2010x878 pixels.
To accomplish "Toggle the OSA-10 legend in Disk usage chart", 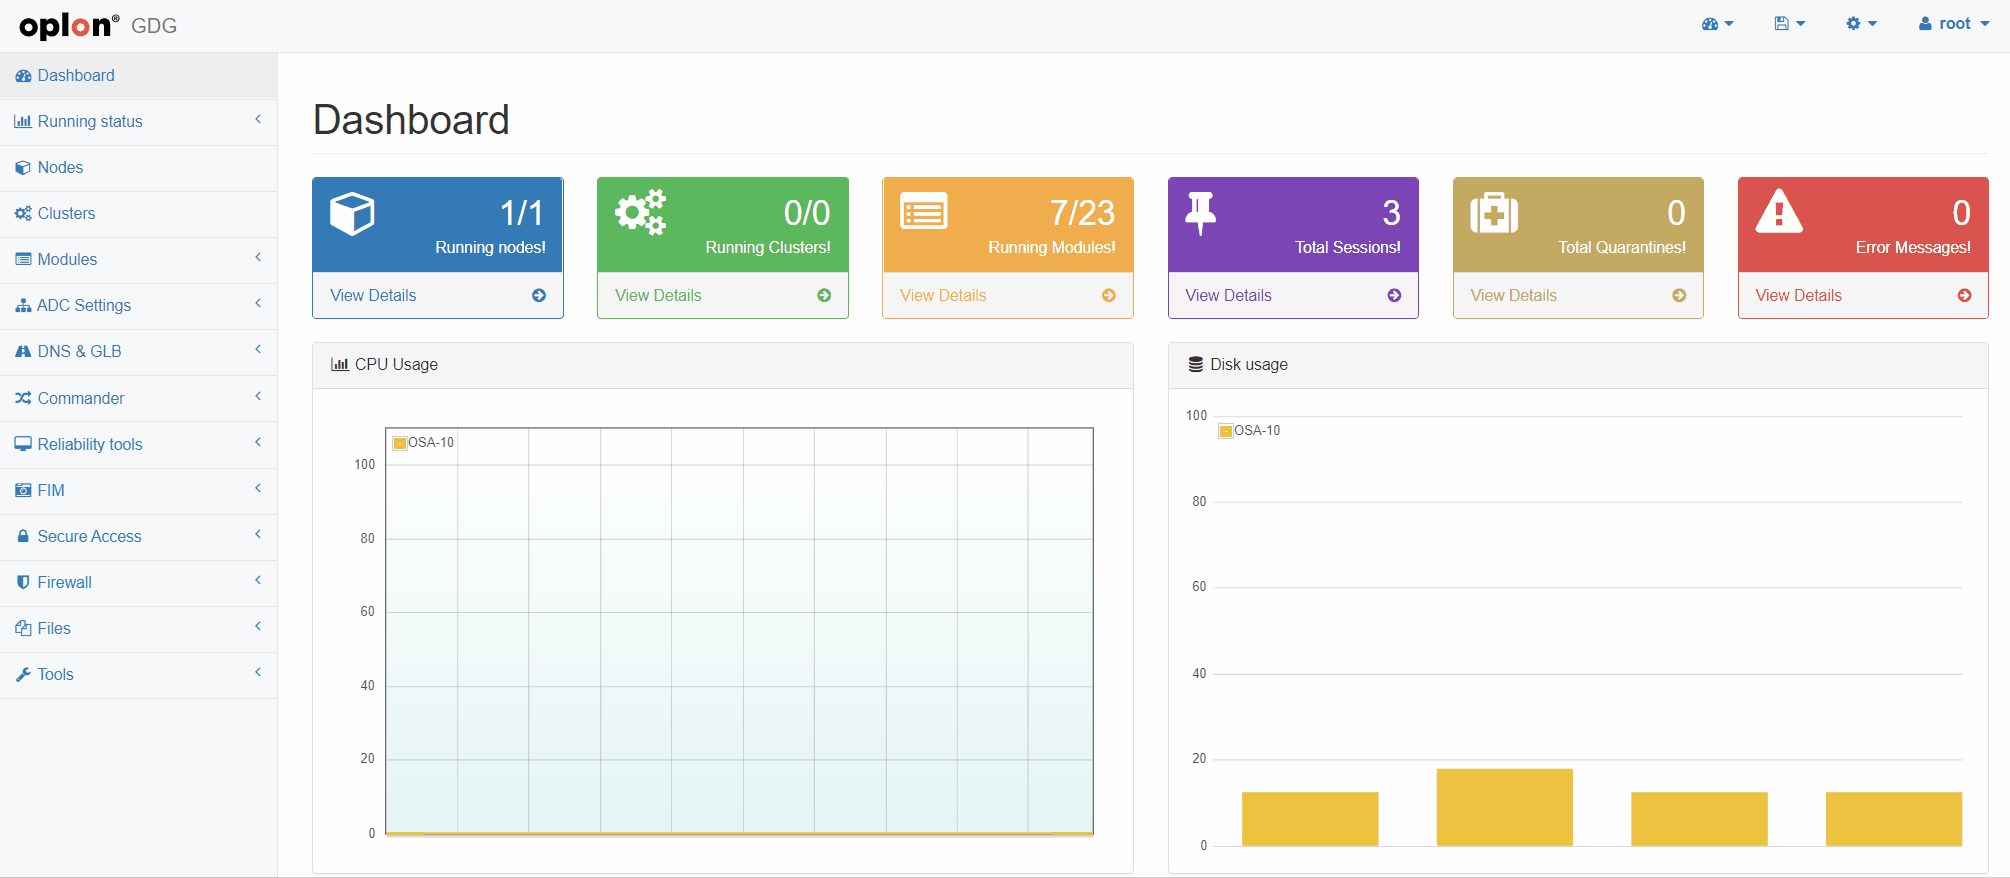I will [x=1249, y=431].
